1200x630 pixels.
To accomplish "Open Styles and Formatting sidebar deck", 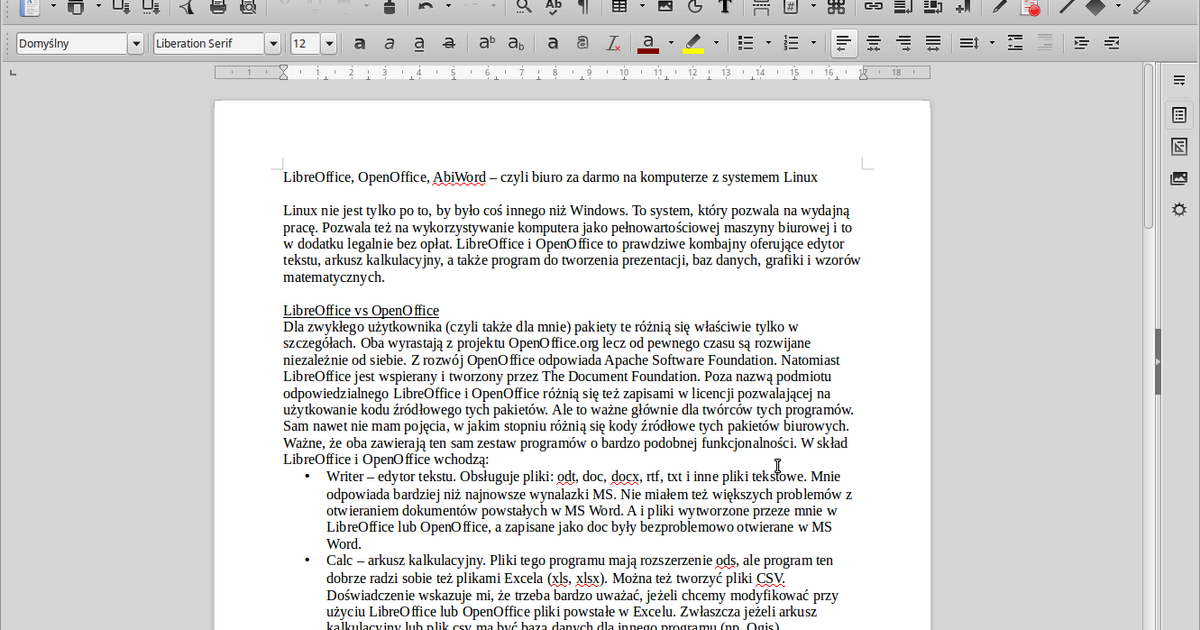I will 1180,146.
